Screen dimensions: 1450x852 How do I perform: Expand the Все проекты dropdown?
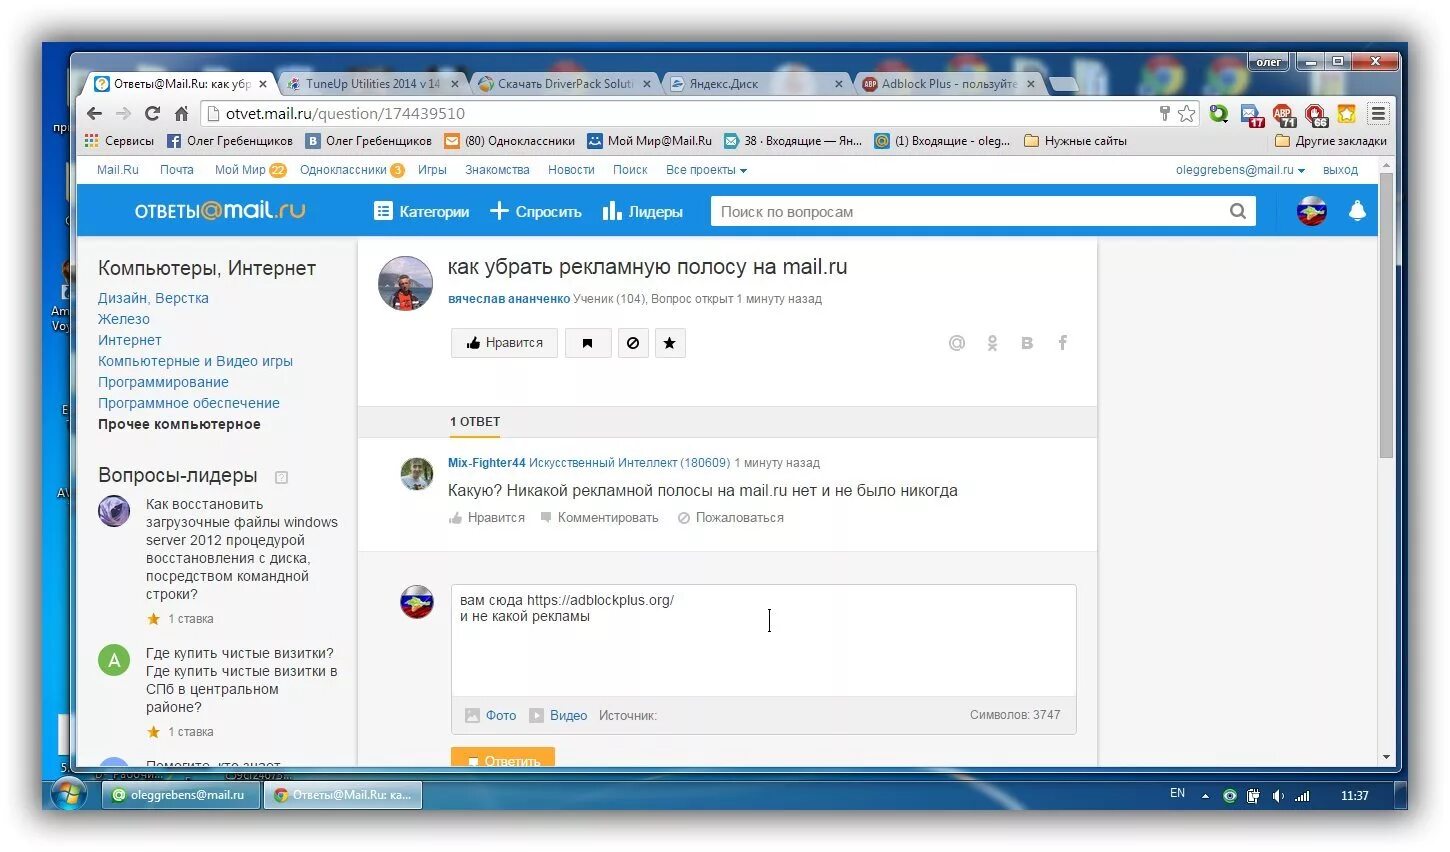click(x=706, y=170)
